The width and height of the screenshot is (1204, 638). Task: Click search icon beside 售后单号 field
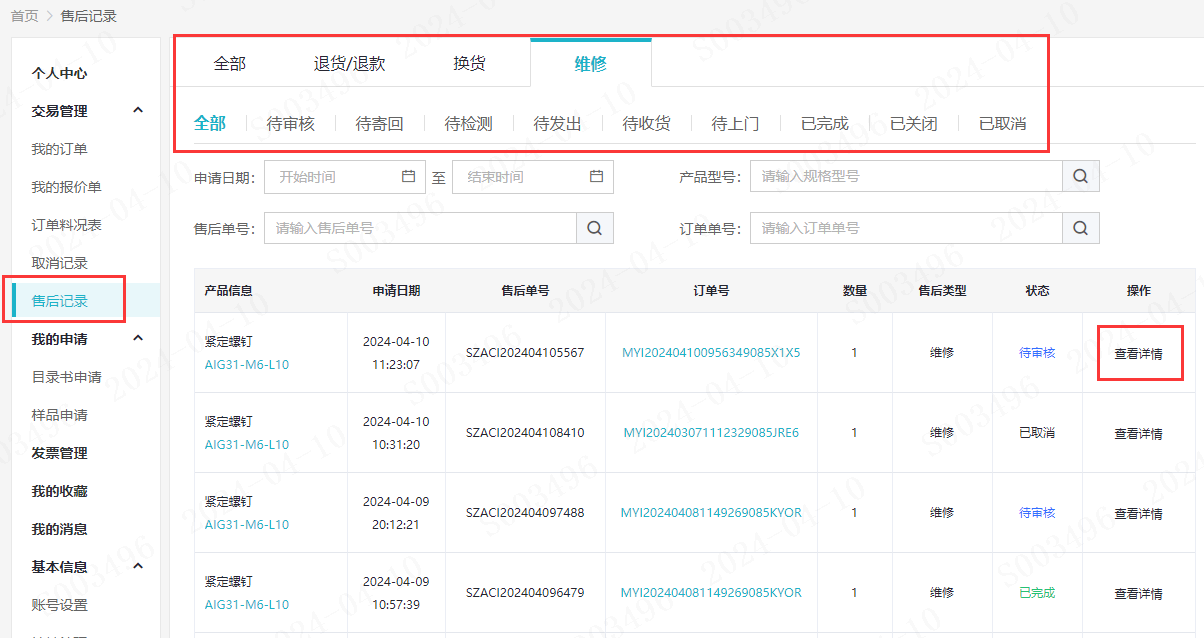pyautogui.click(x=594, y=228)
